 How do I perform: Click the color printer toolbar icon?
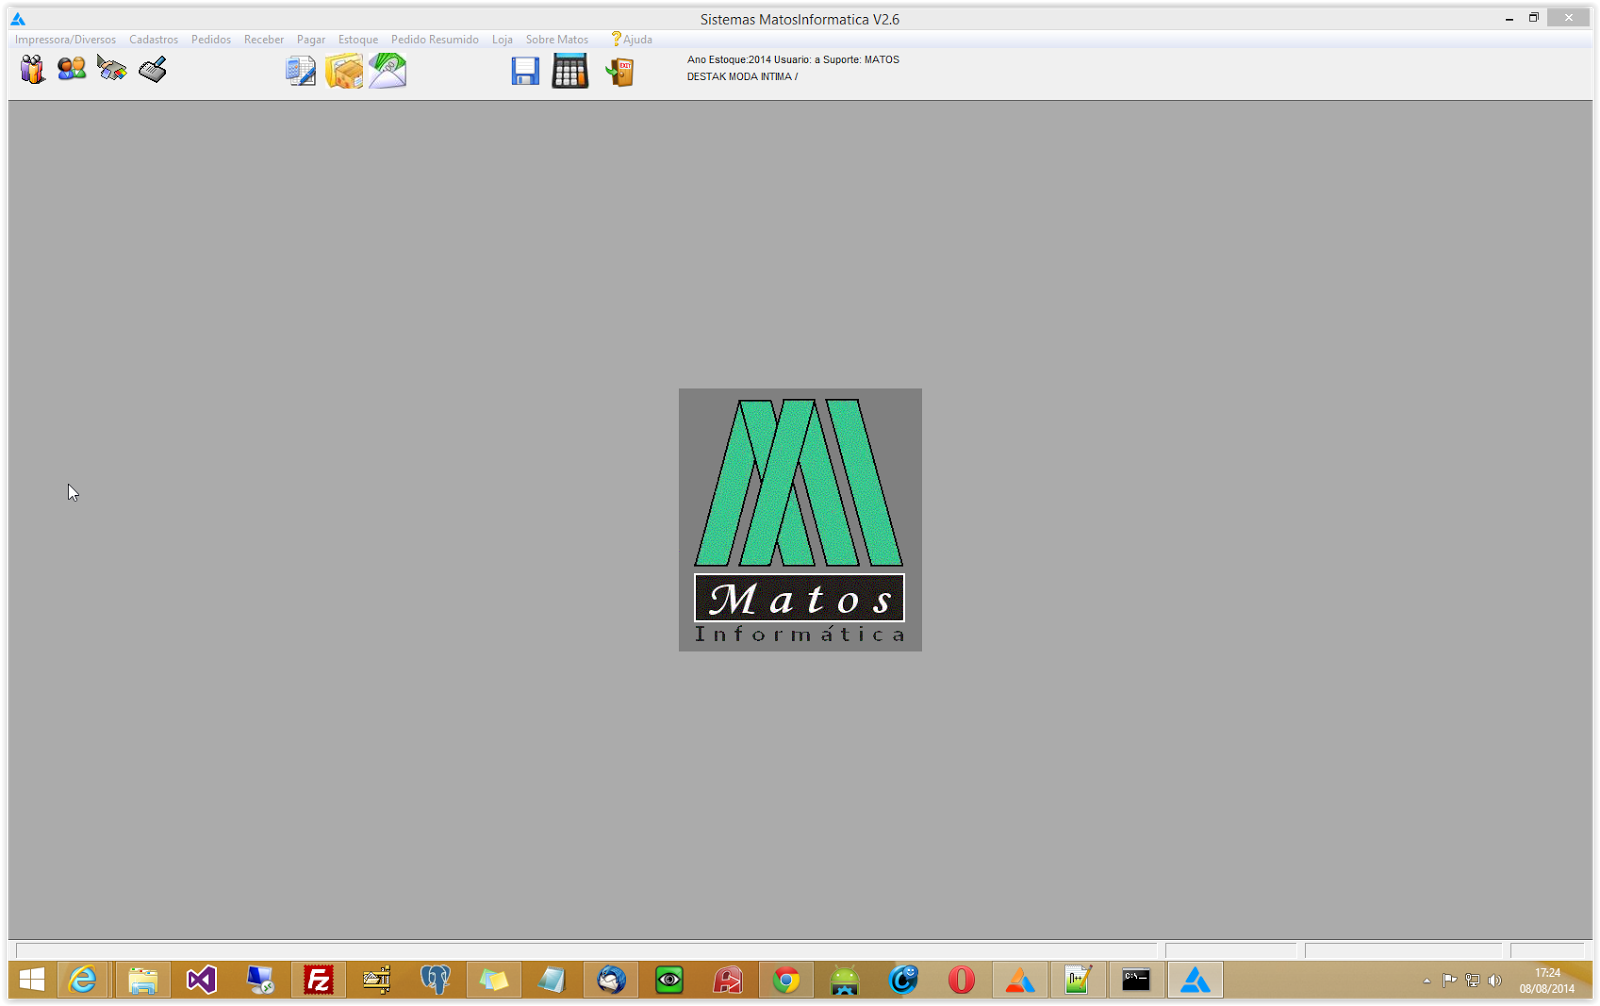pyautogui.click(x=112, y=68)
